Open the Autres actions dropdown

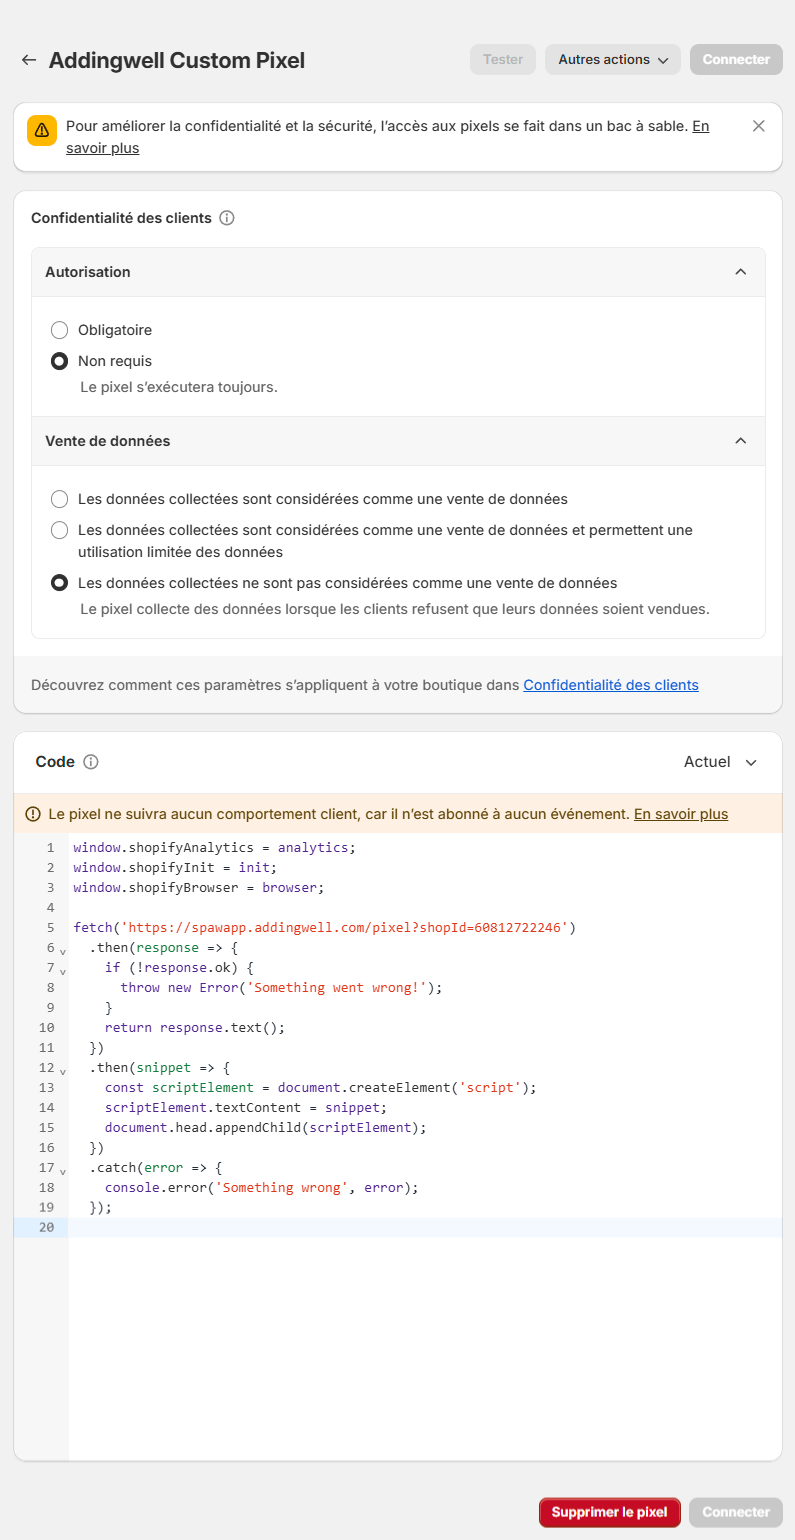613,60
